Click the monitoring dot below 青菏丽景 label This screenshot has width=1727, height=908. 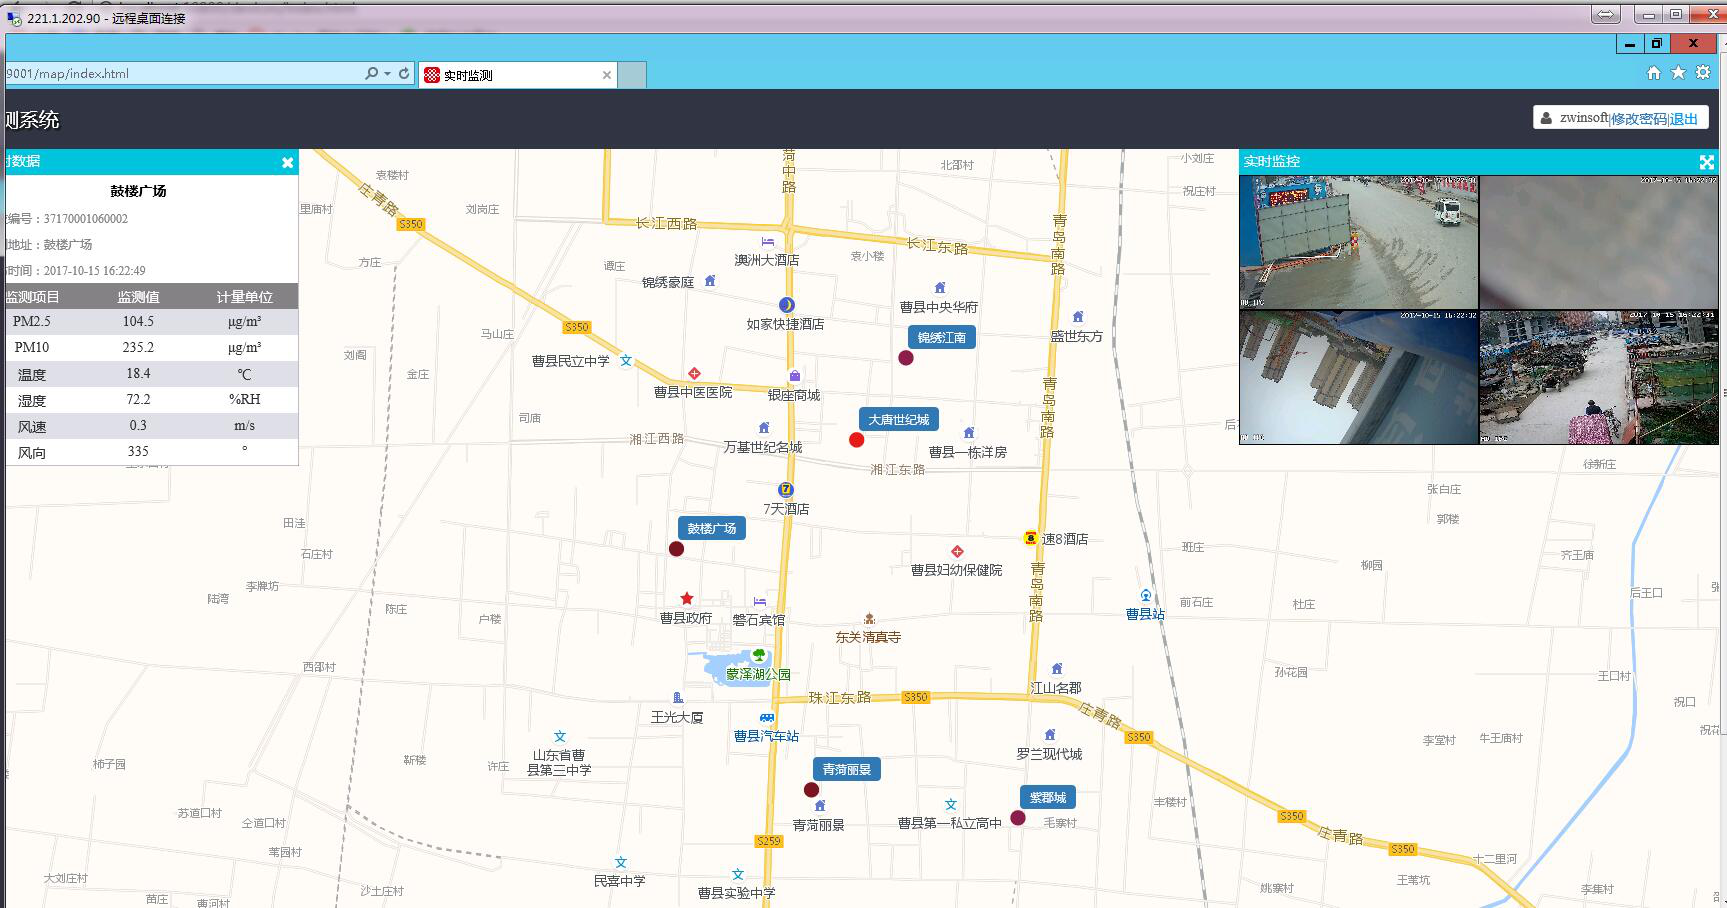tap(811, 790)
